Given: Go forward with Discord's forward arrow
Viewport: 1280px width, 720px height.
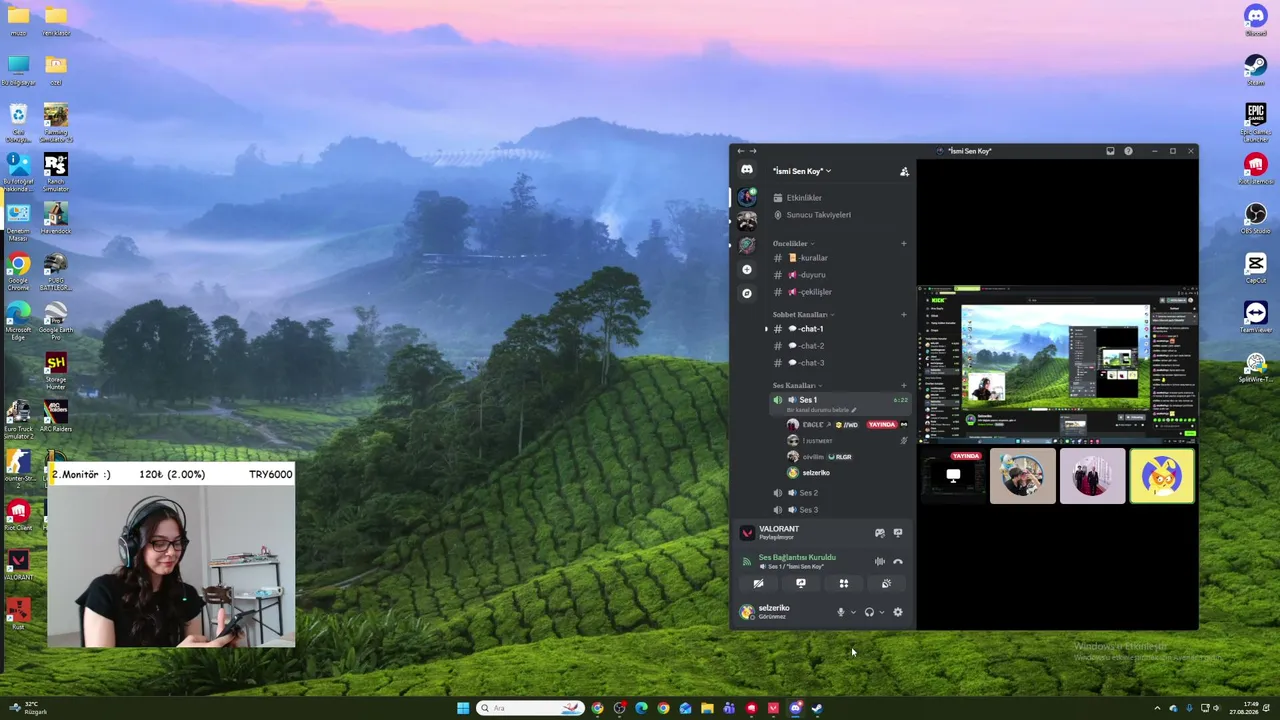Looking at the screenshot, I should (753, 151).
